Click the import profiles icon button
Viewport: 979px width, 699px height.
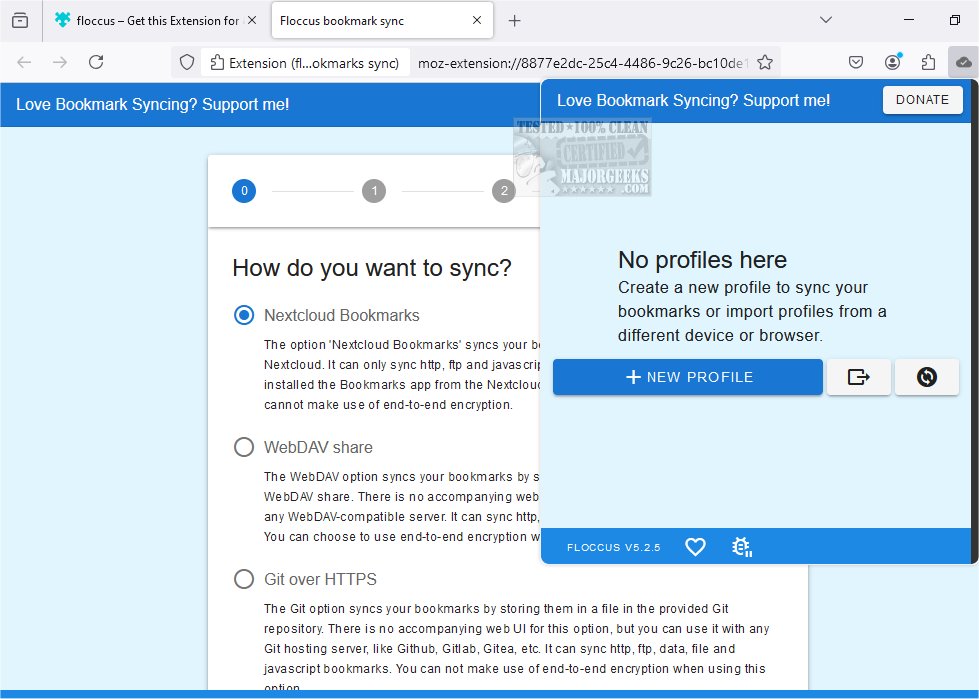pos(858,377)
